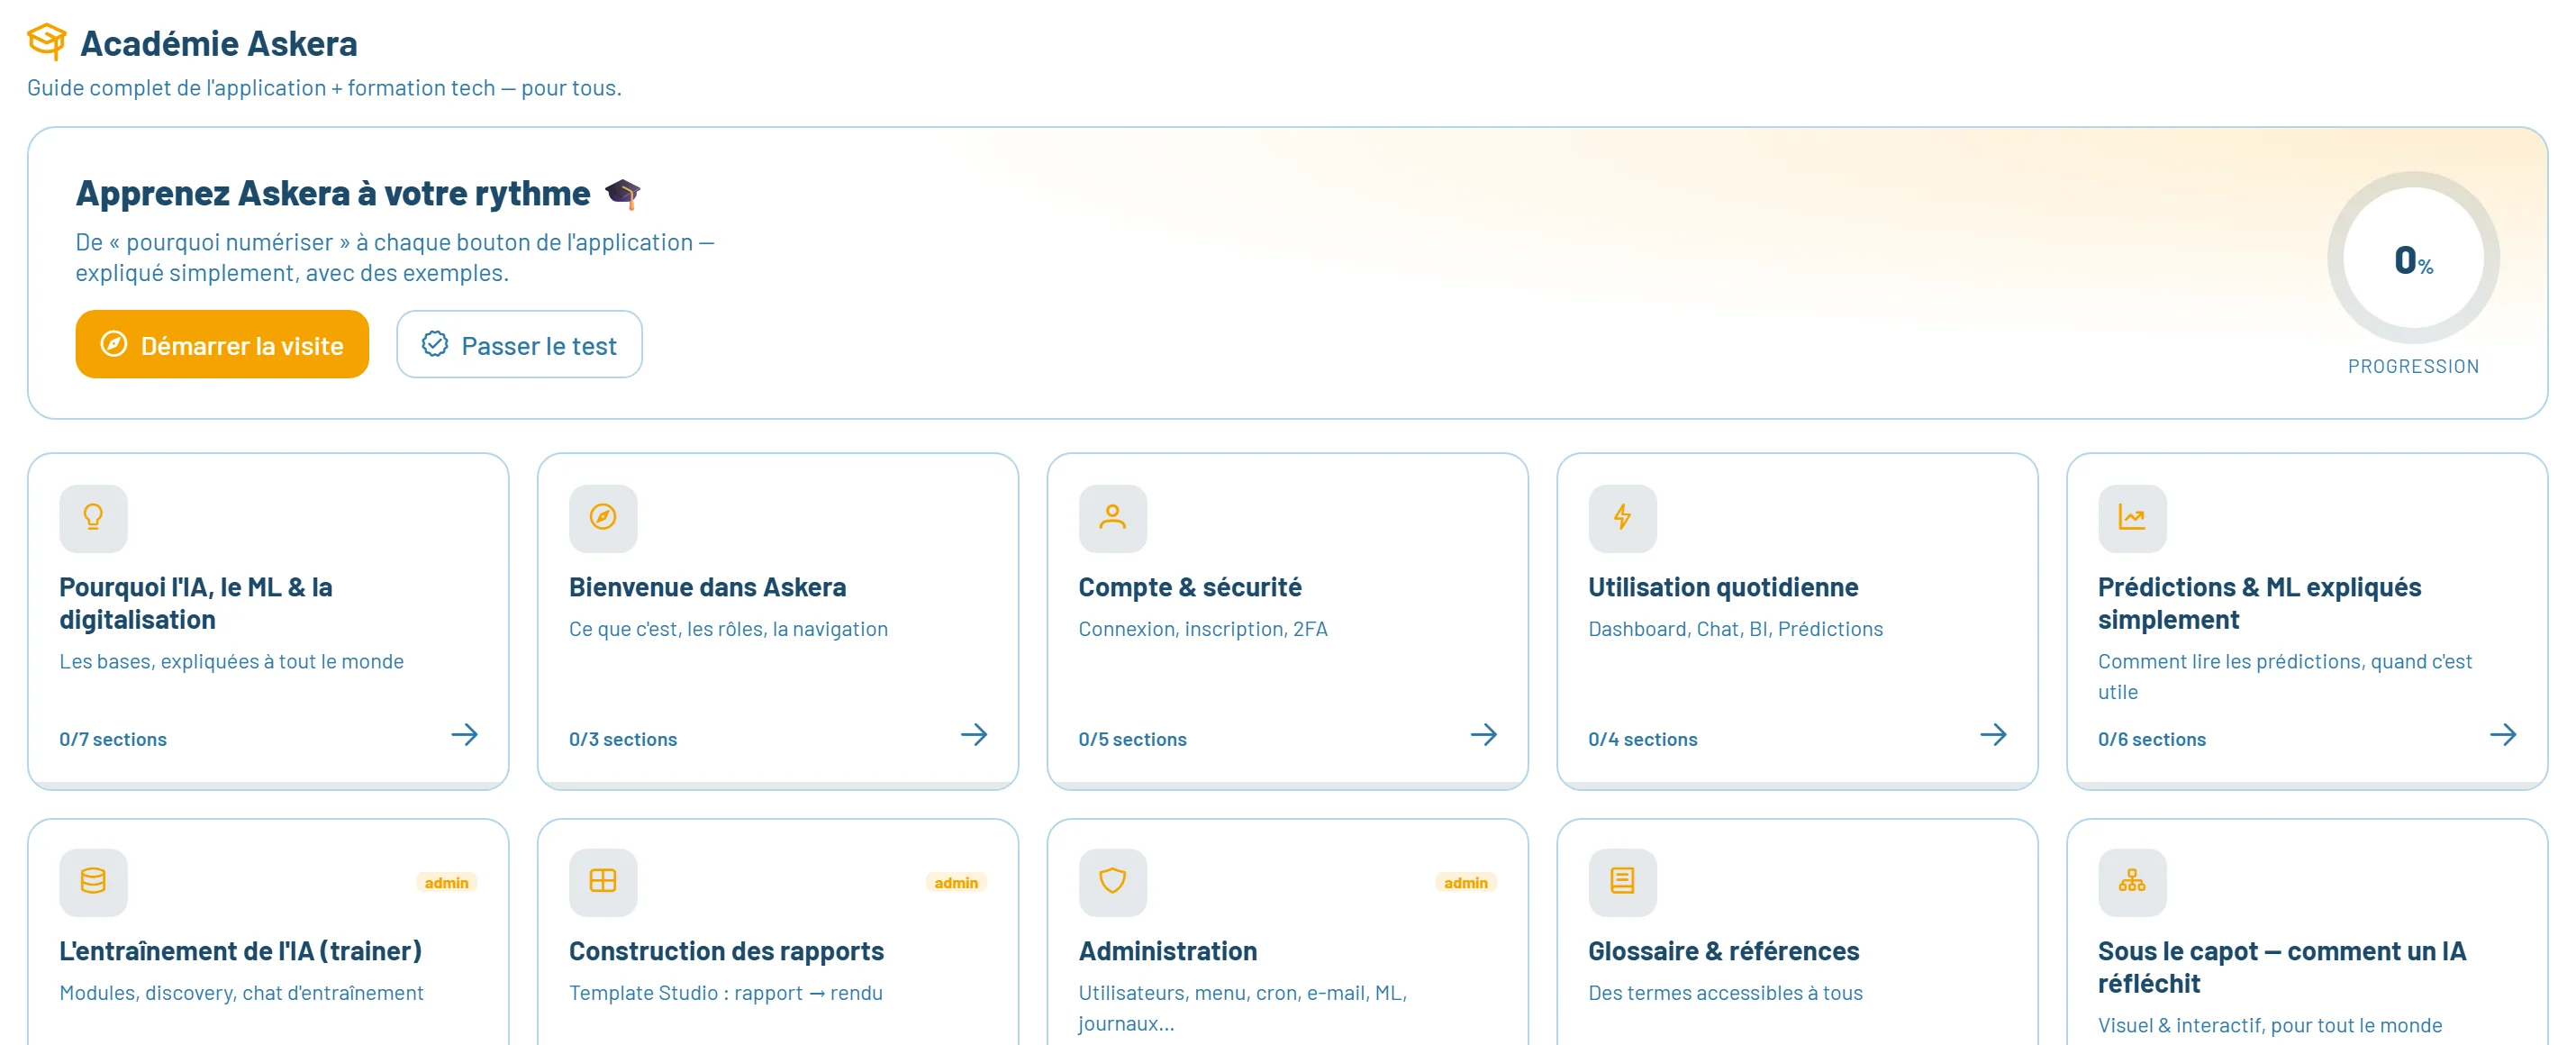Click the "0/6 sections" progress text
This screenshot has width=2576, height=1045.
[x=2152, y=739]
